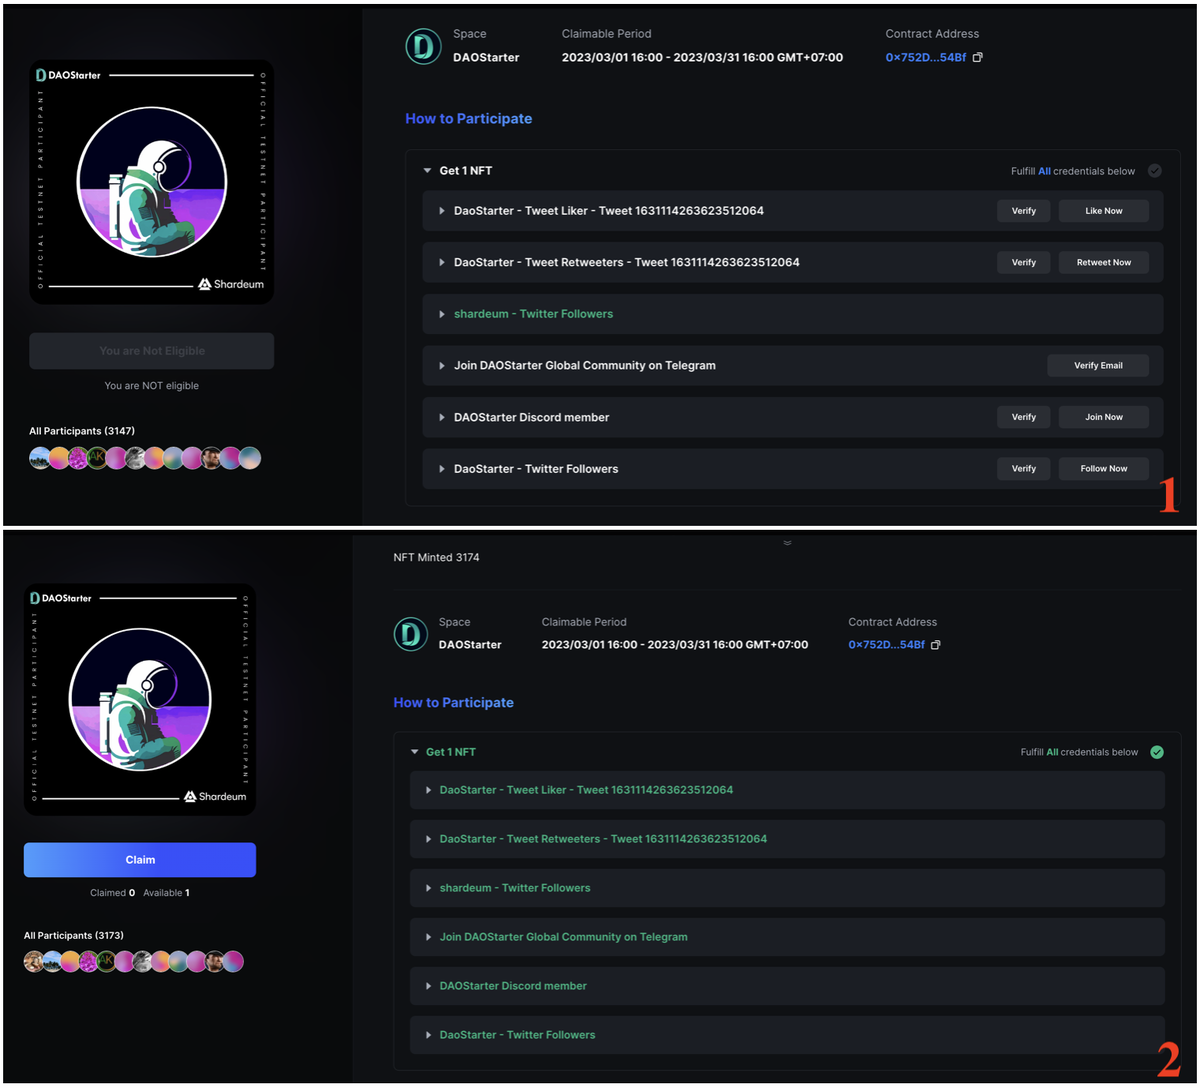Screen dimensions: 1200x1088
Task: Click the Claimed 0 Available 1 text
Action: [140, 892]
